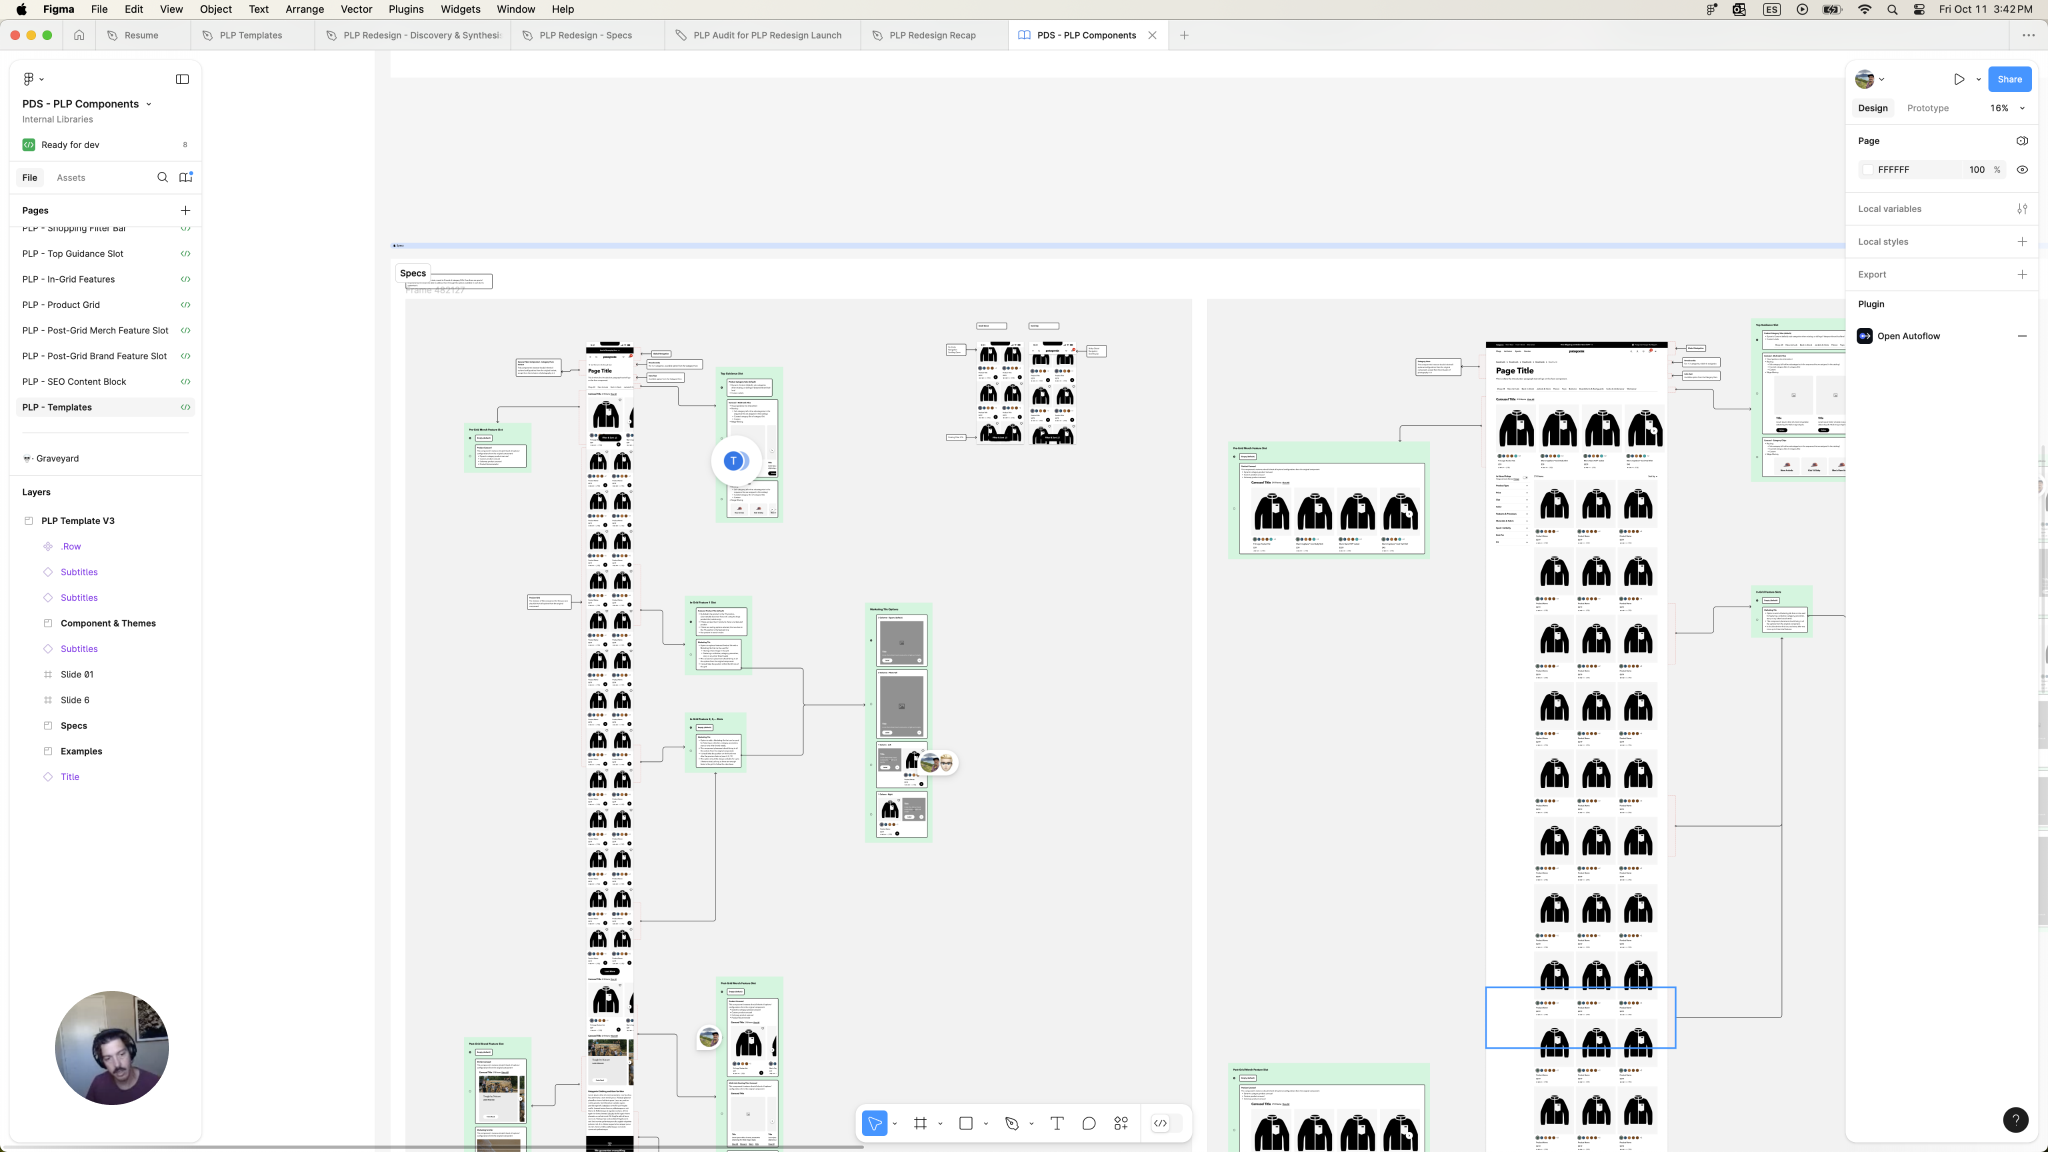Toggle the sidebar collapse icon
Image resolution: width=2048 pixels, height=1152 pixels.
pos(182,79)
